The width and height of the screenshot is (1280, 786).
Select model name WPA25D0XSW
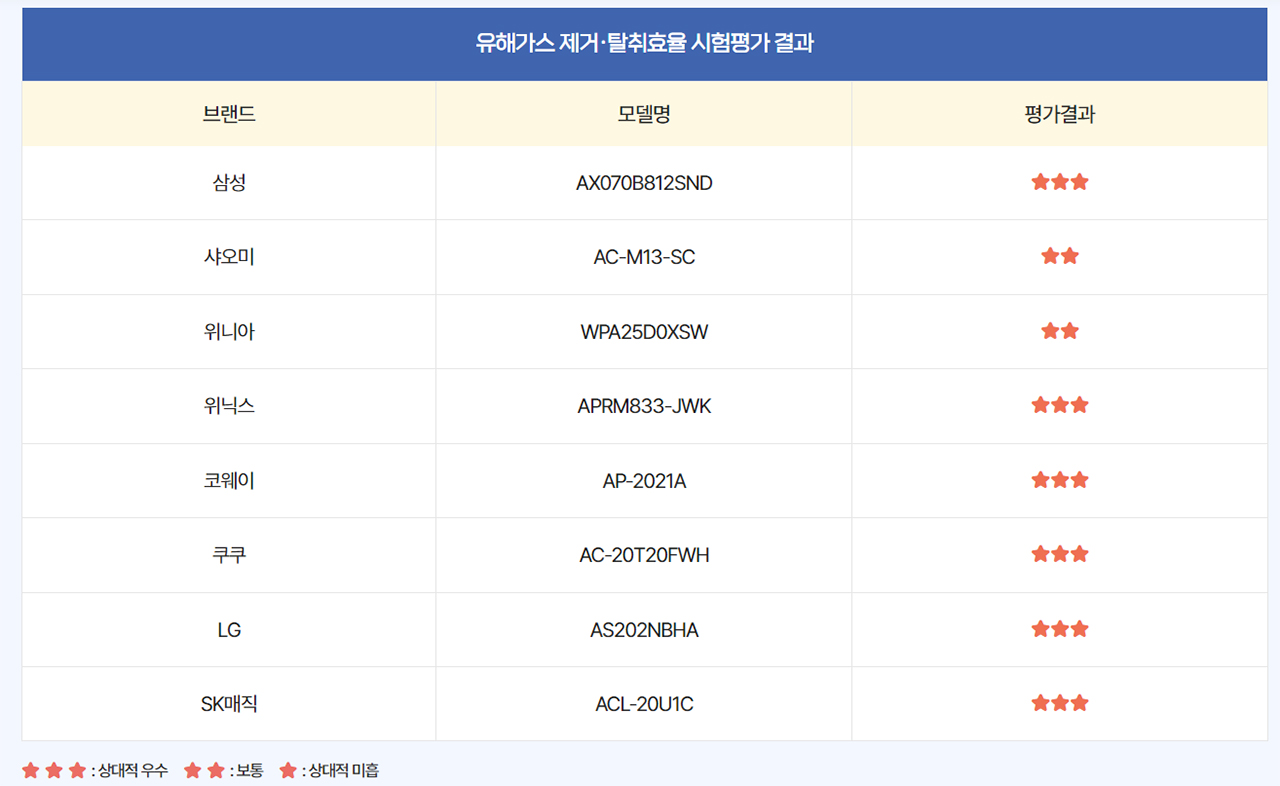click(644, 332)
